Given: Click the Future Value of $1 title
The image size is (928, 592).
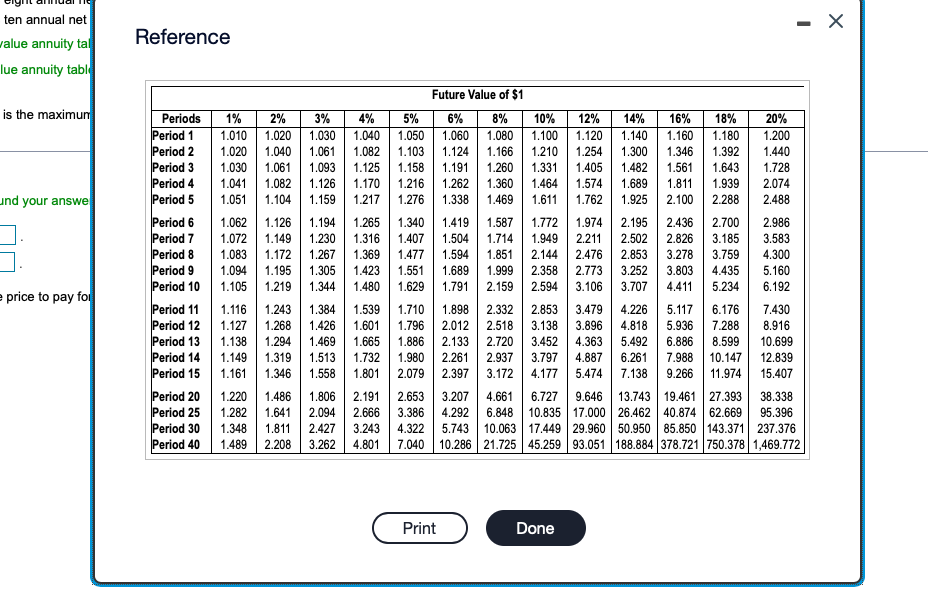Looking at the screenshot, I should 477,97.
